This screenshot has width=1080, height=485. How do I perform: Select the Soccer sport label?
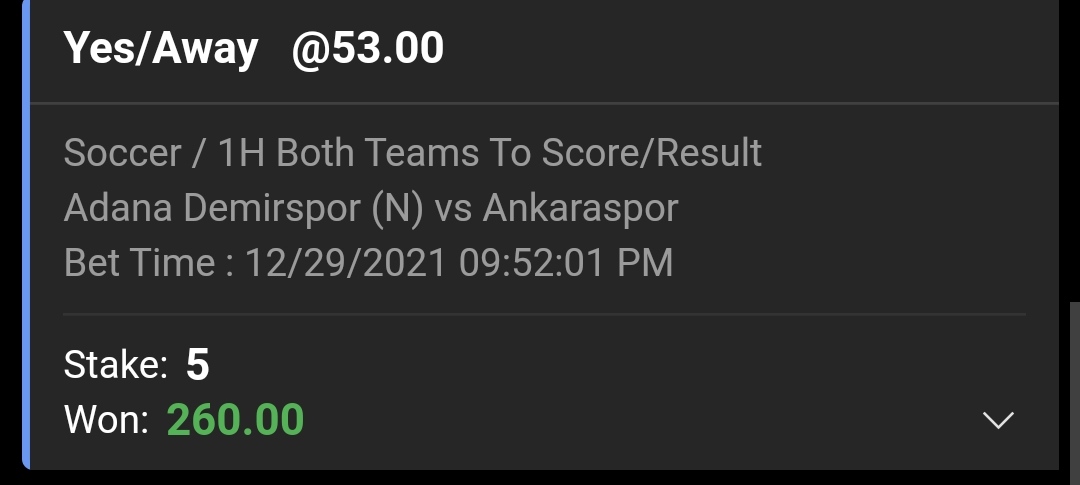click(x=122, y=152)
